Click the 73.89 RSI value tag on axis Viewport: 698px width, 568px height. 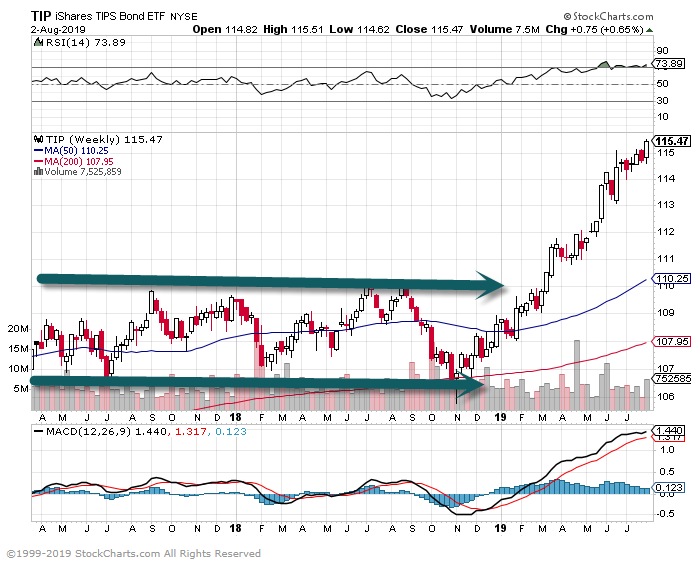click(669, 63)
